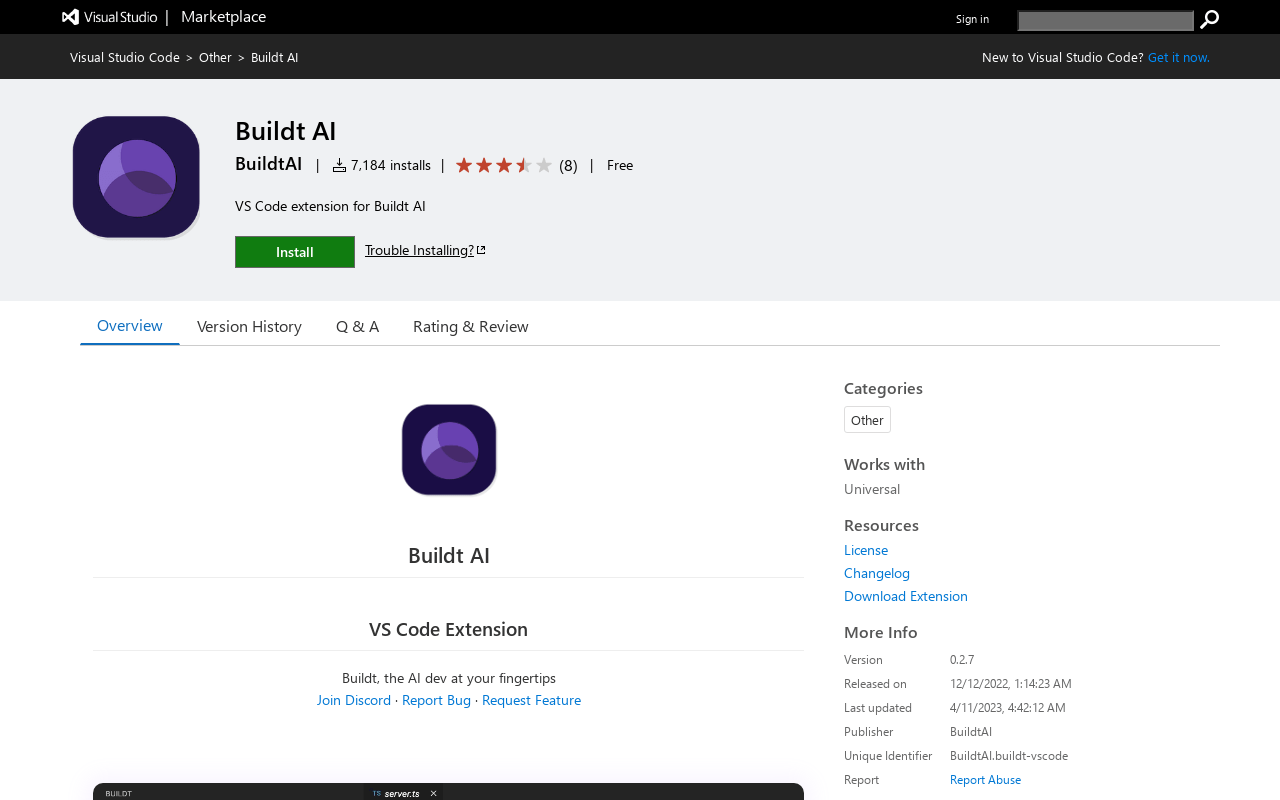
Task: Click the Buildt AI breadcrumb
Action: click(x=274, y=57)
